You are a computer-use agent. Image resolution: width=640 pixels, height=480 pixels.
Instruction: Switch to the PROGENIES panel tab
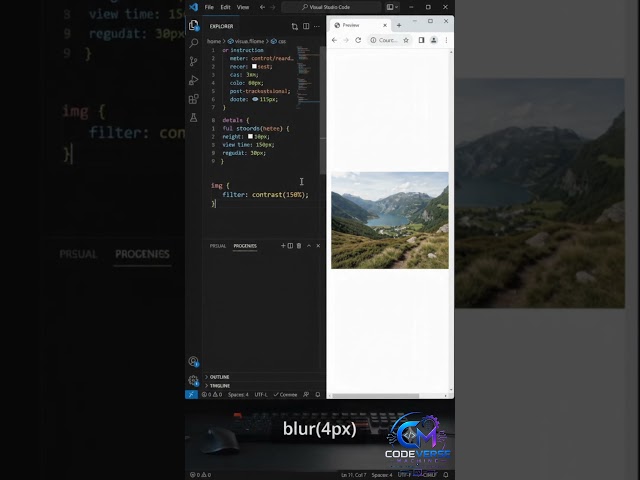[x=245, y=246]
